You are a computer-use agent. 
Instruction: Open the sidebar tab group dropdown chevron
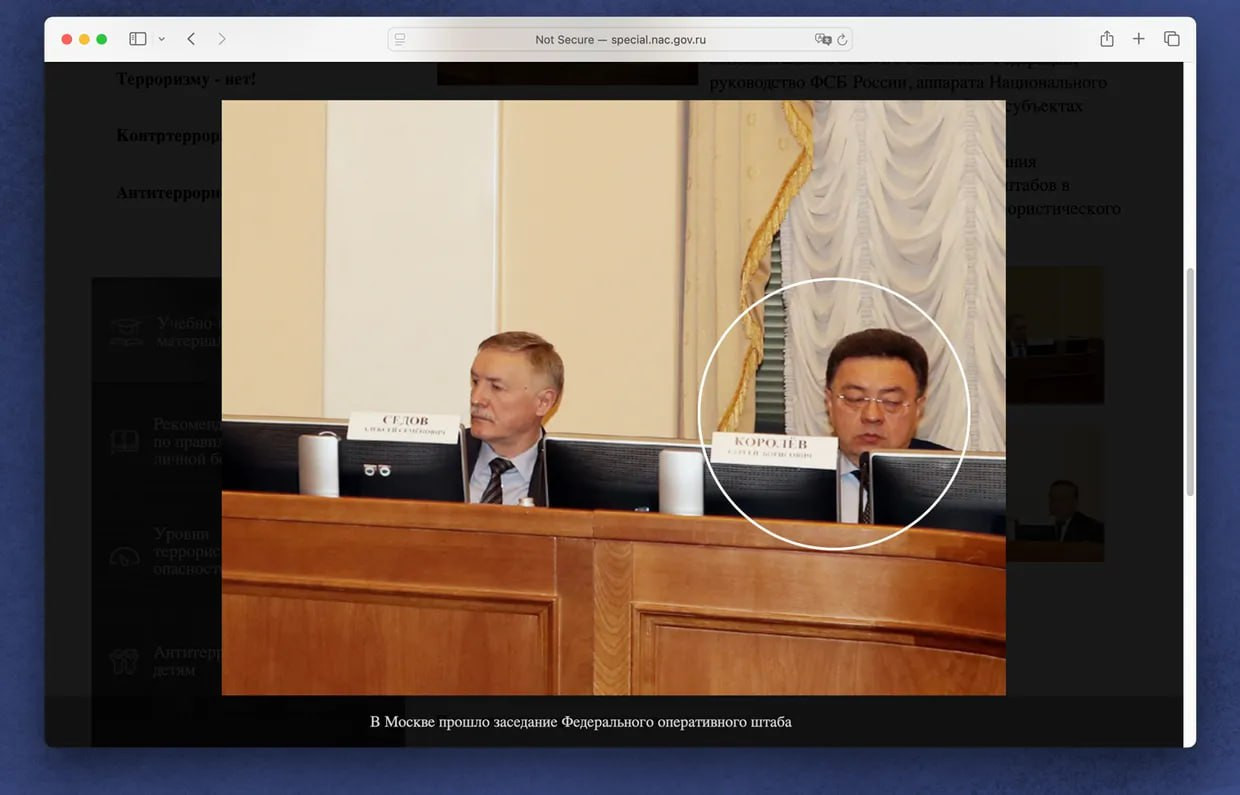point(161,39)
